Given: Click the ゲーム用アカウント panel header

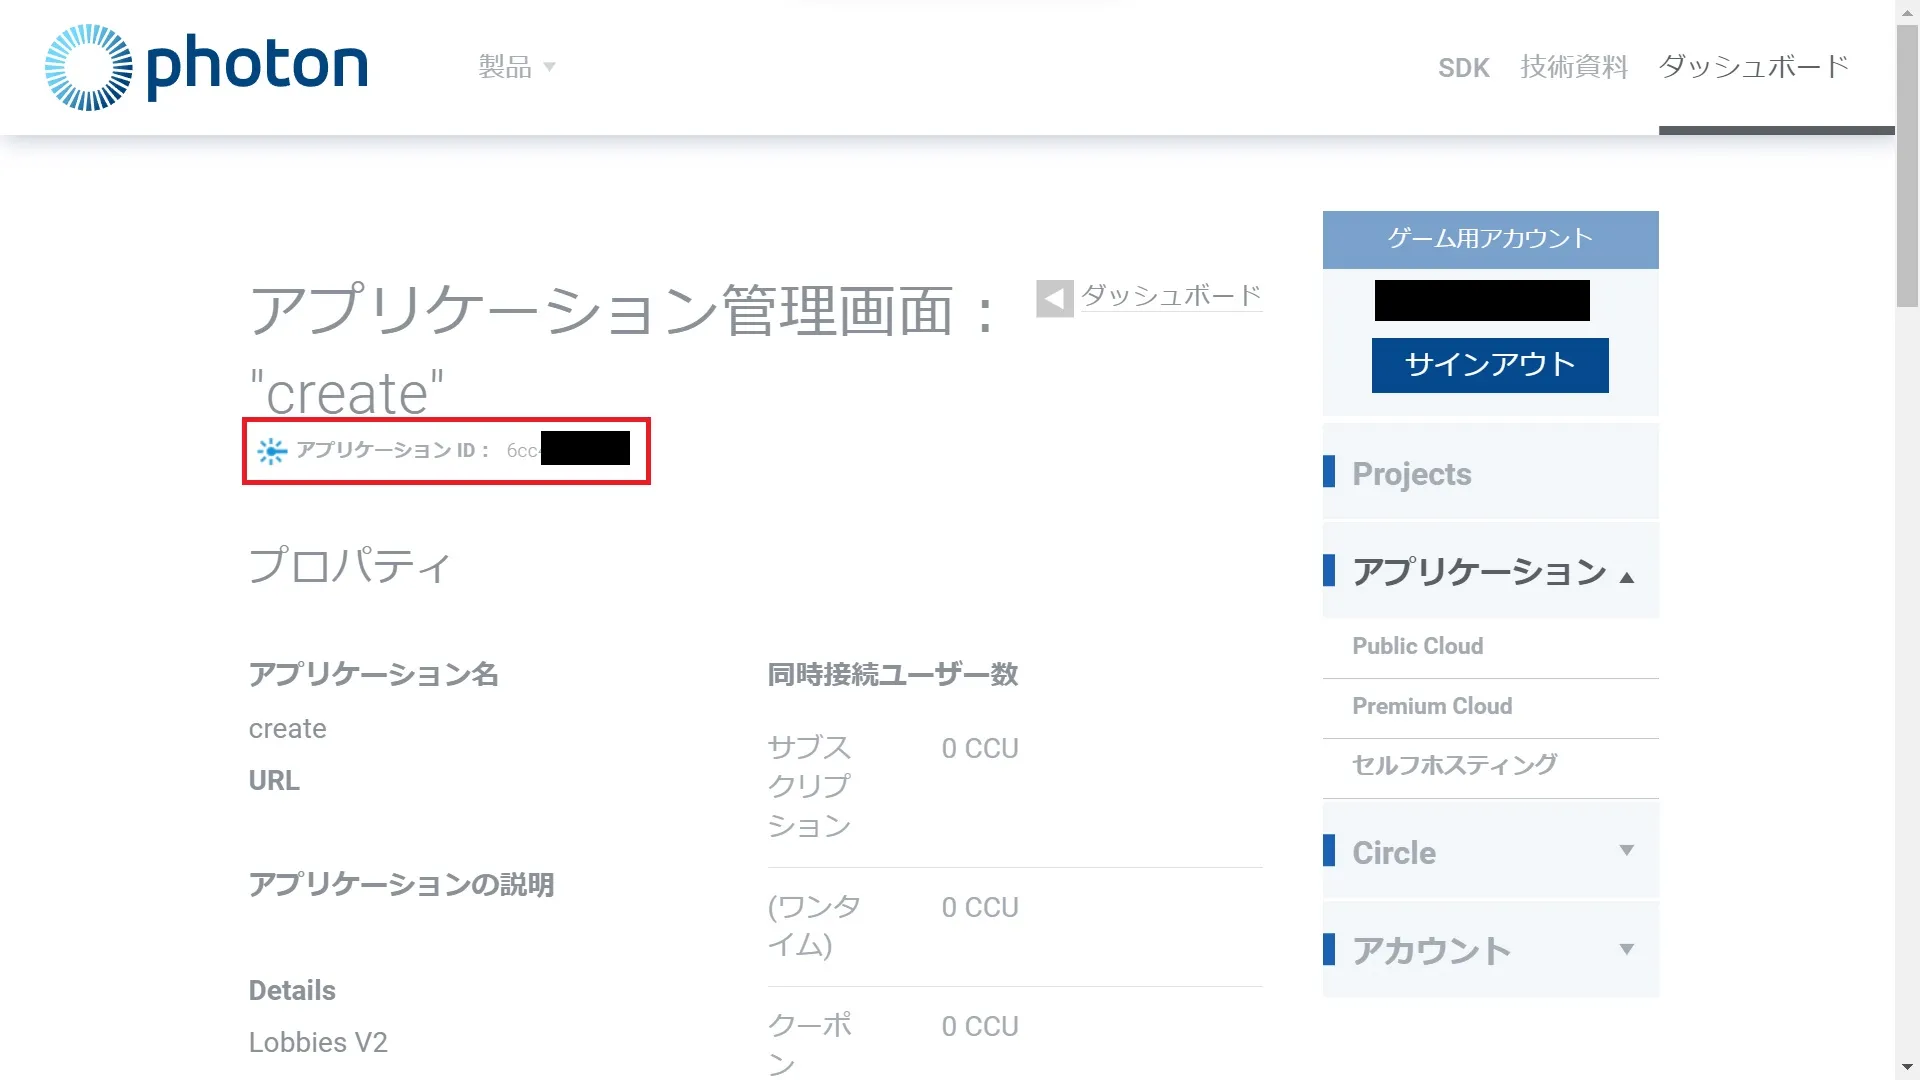Looking at the screenshot, I should [x=1490, y=239].
